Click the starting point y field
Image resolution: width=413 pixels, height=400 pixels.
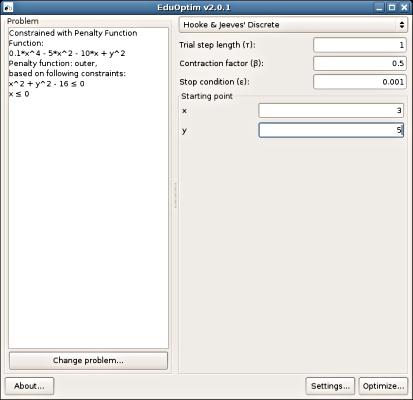[331, 130]
